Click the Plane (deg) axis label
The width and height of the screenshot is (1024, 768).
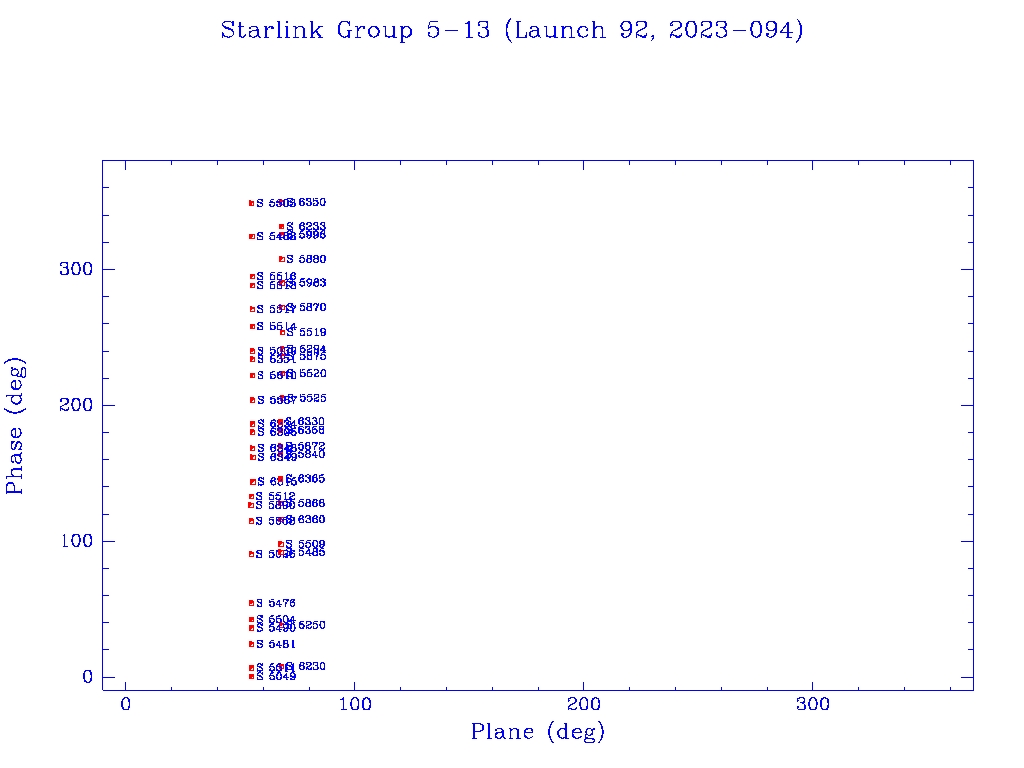coord(537,731)
